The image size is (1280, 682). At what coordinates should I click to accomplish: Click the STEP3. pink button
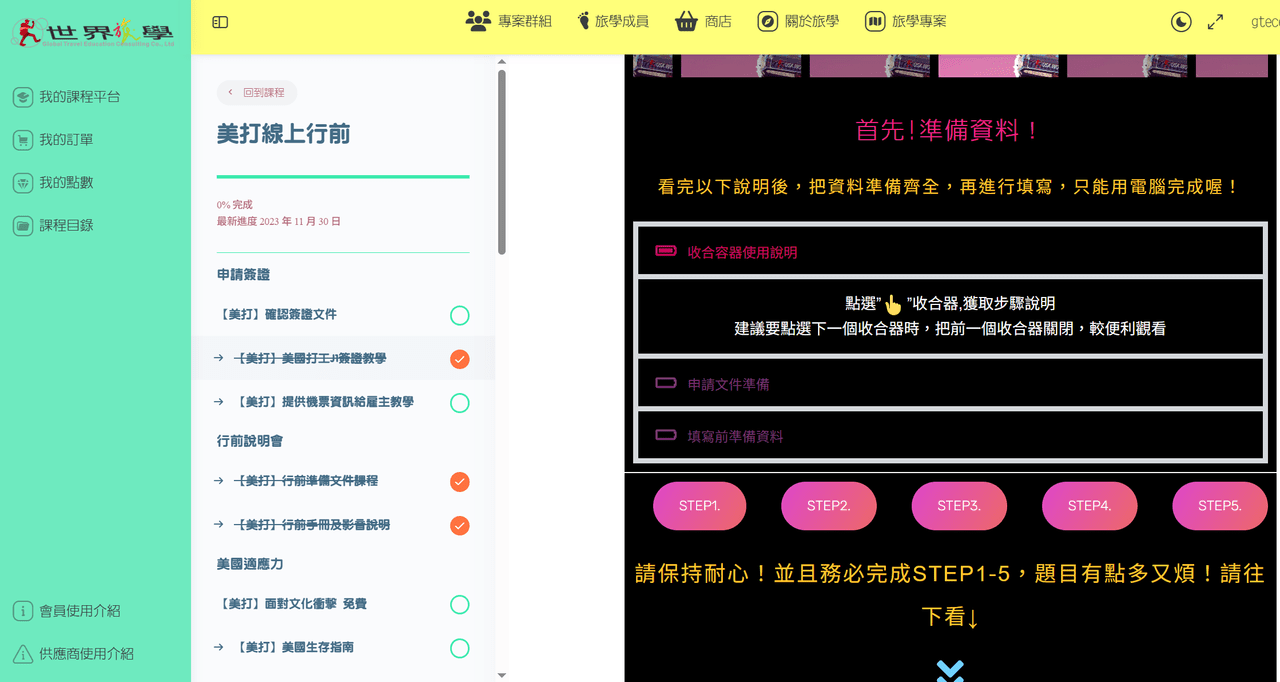(x=959, y=506)
